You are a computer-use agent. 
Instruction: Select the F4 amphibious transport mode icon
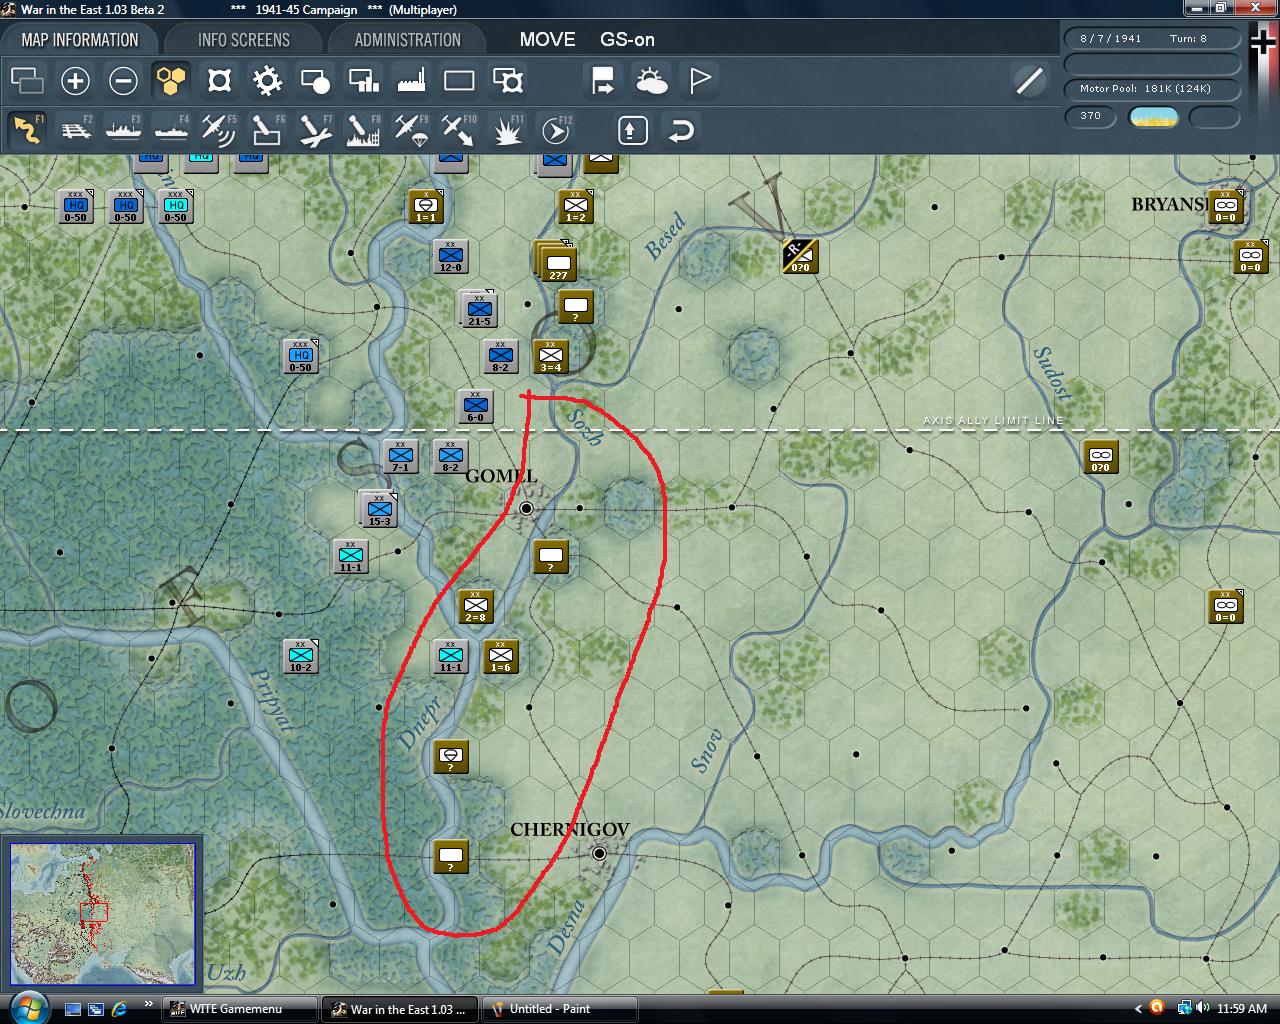(171, 130)
